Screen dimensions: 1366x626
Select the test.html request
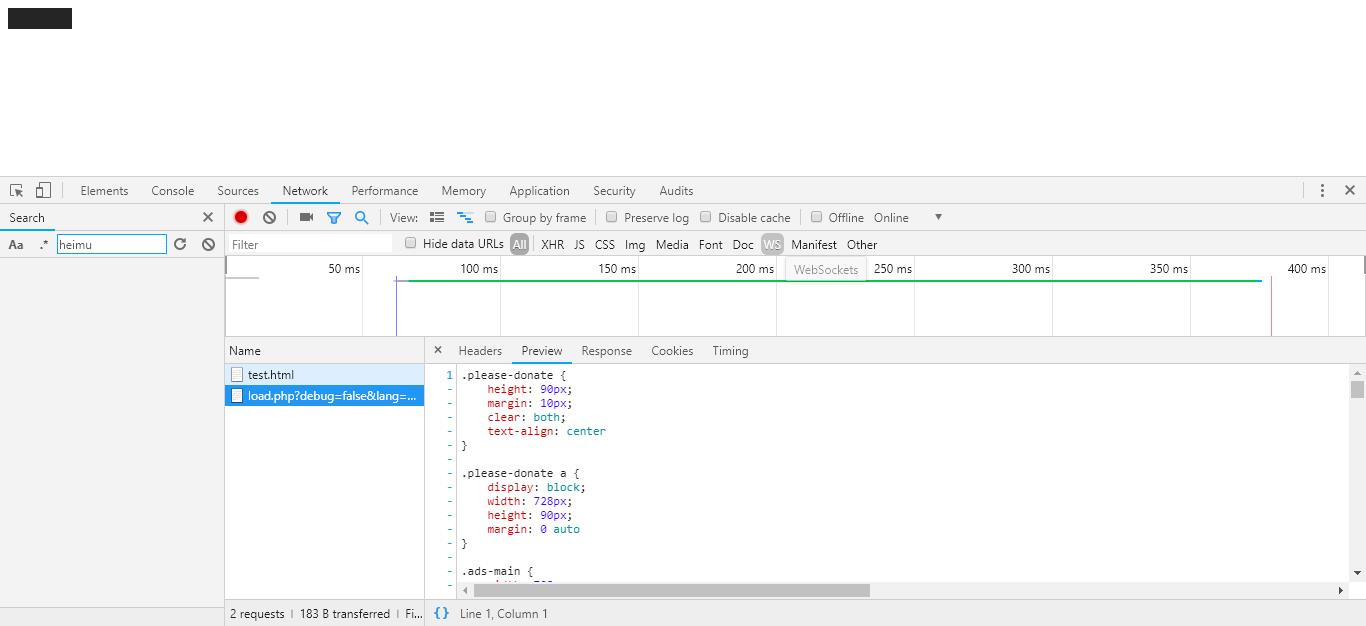pyautogui.click(x=324, y=374)
